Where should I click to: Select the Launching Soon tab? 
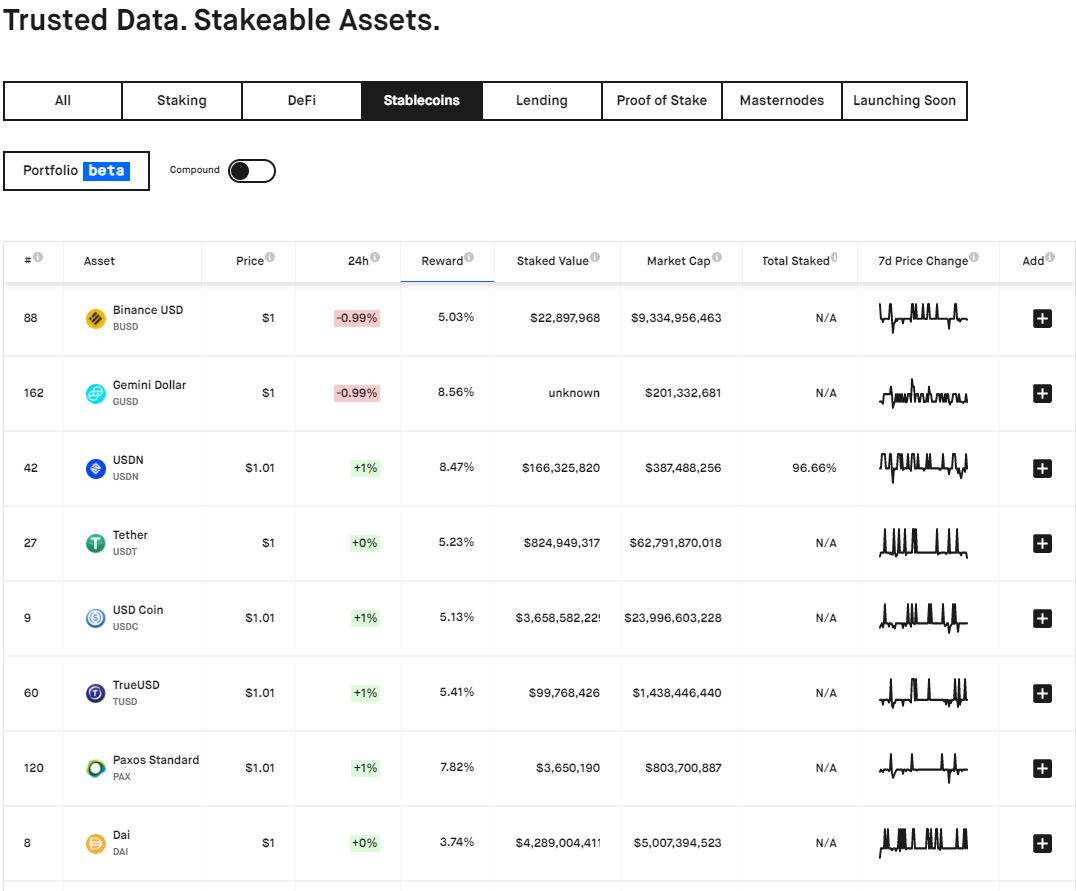(x=904, y=101)
